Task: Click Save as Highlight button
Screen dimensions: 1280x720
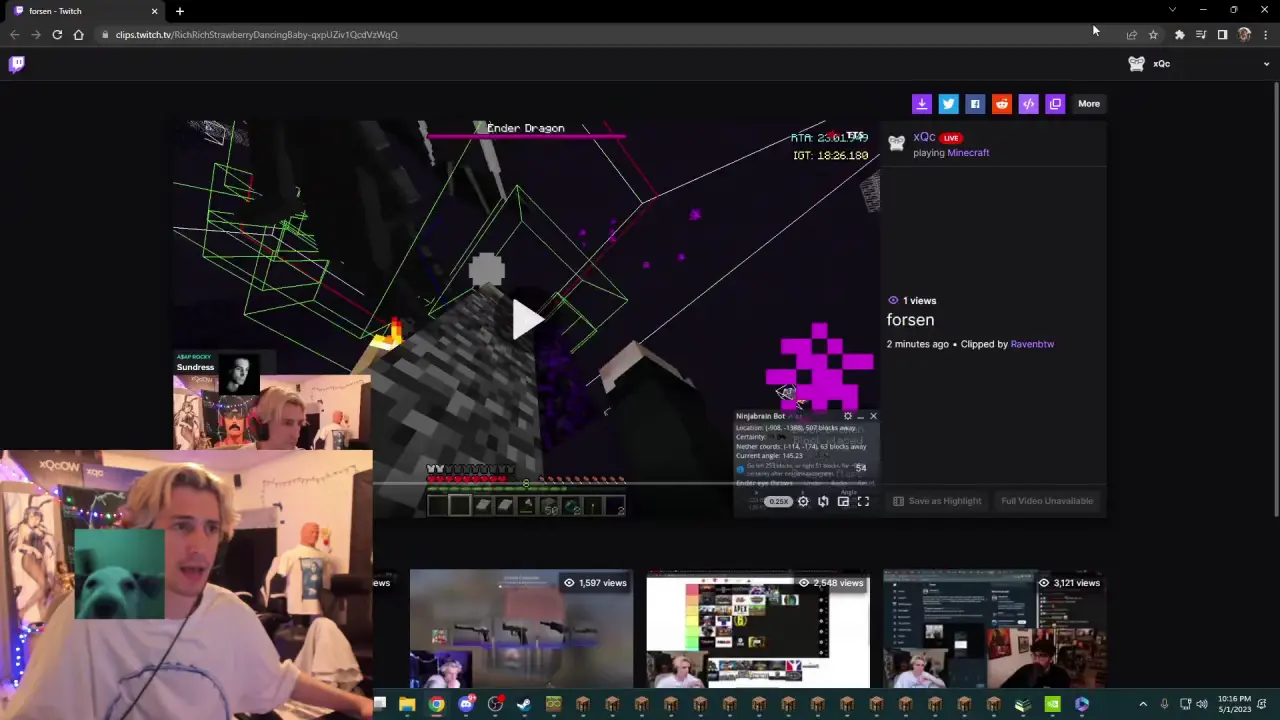Action: tap(937, 501)
